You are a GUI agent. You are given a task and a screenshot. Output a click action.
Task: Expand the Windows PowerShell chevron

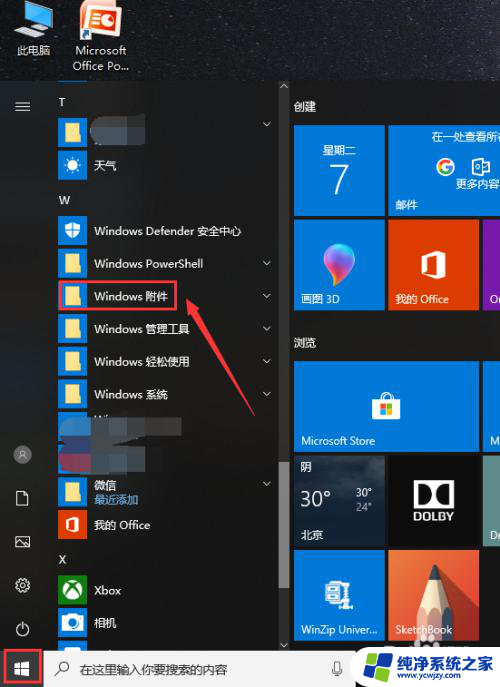[x=266, y=263]
